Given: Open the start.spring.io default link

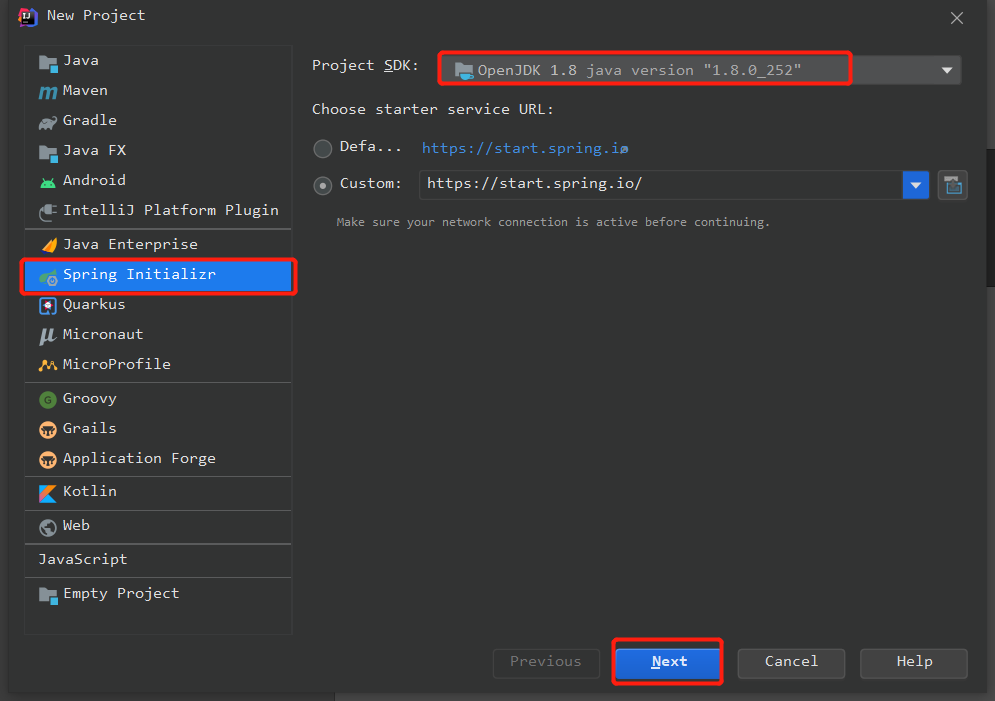Looking at the screenshot, I should click(x=525, y=148).
